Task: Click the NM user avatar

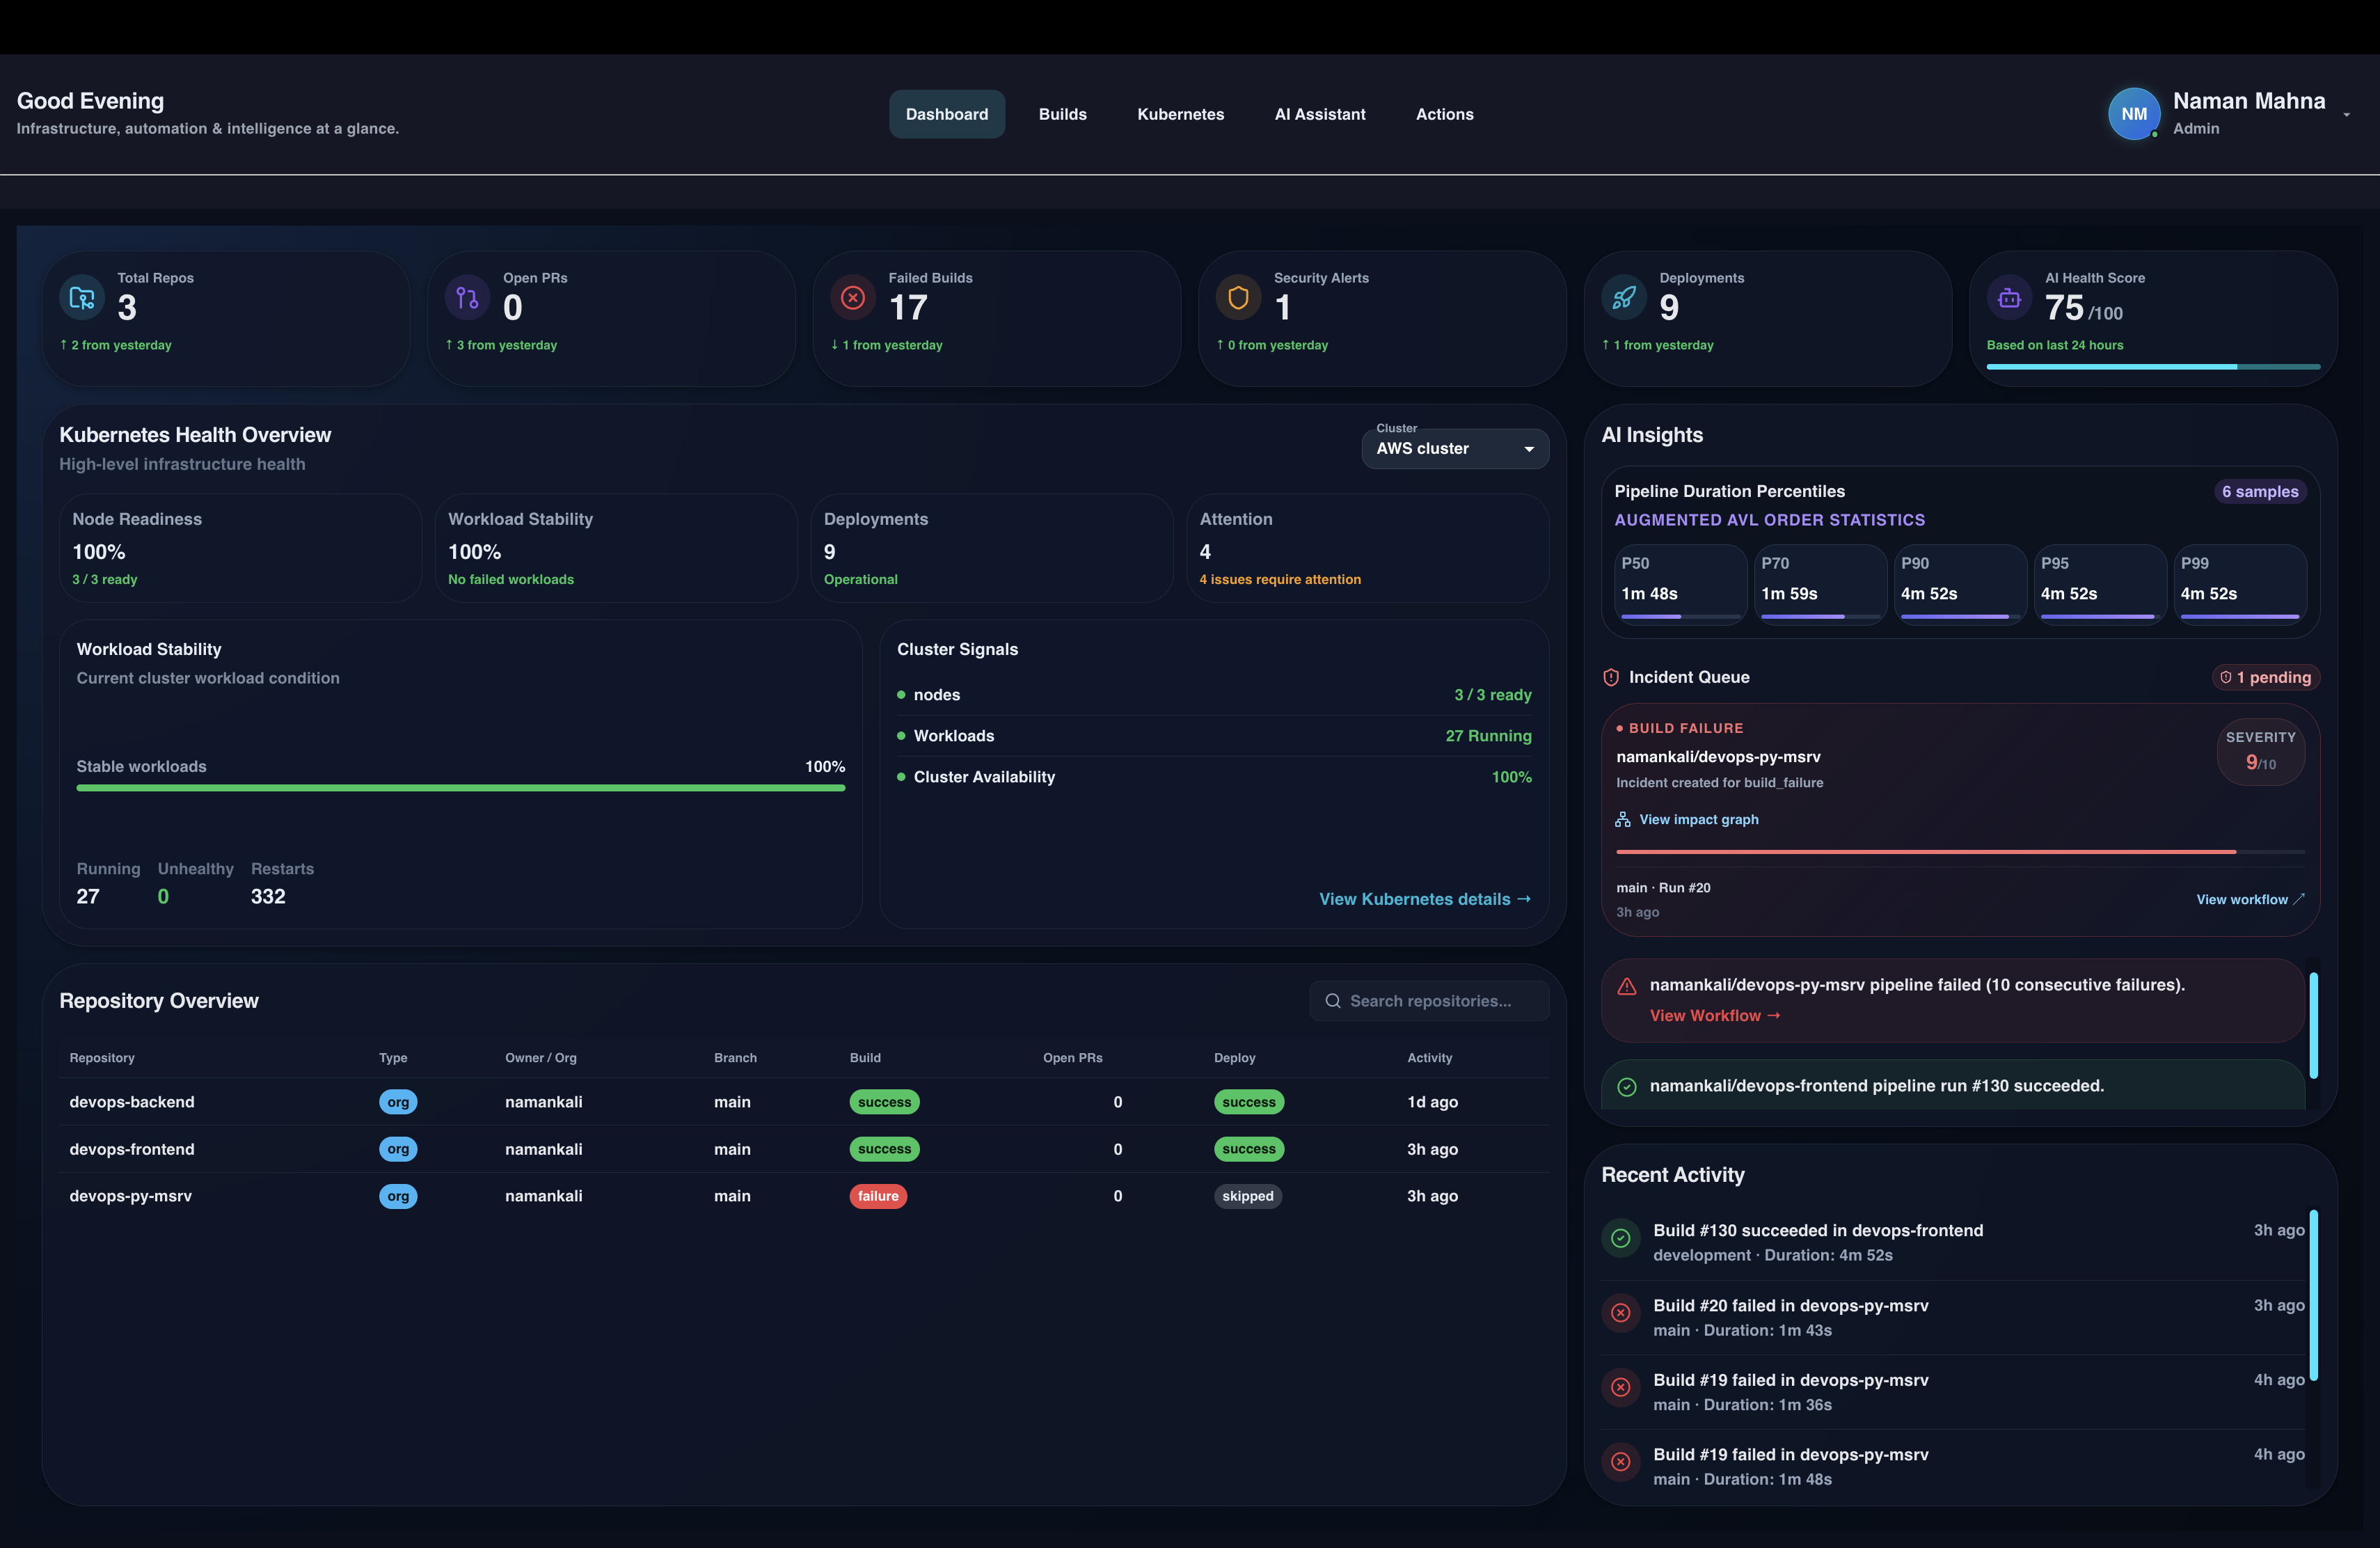Action: (2134, 114)
